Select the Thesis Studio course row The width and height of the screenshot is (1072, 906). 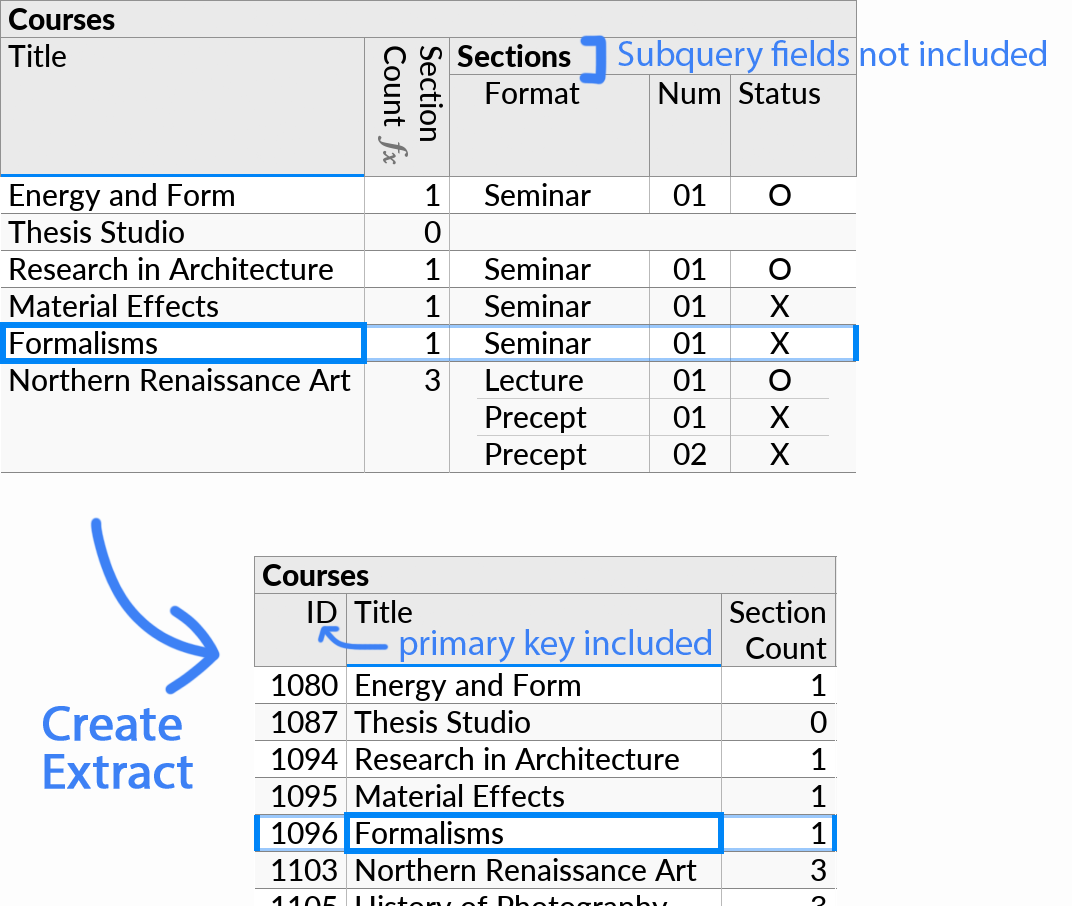96,232
